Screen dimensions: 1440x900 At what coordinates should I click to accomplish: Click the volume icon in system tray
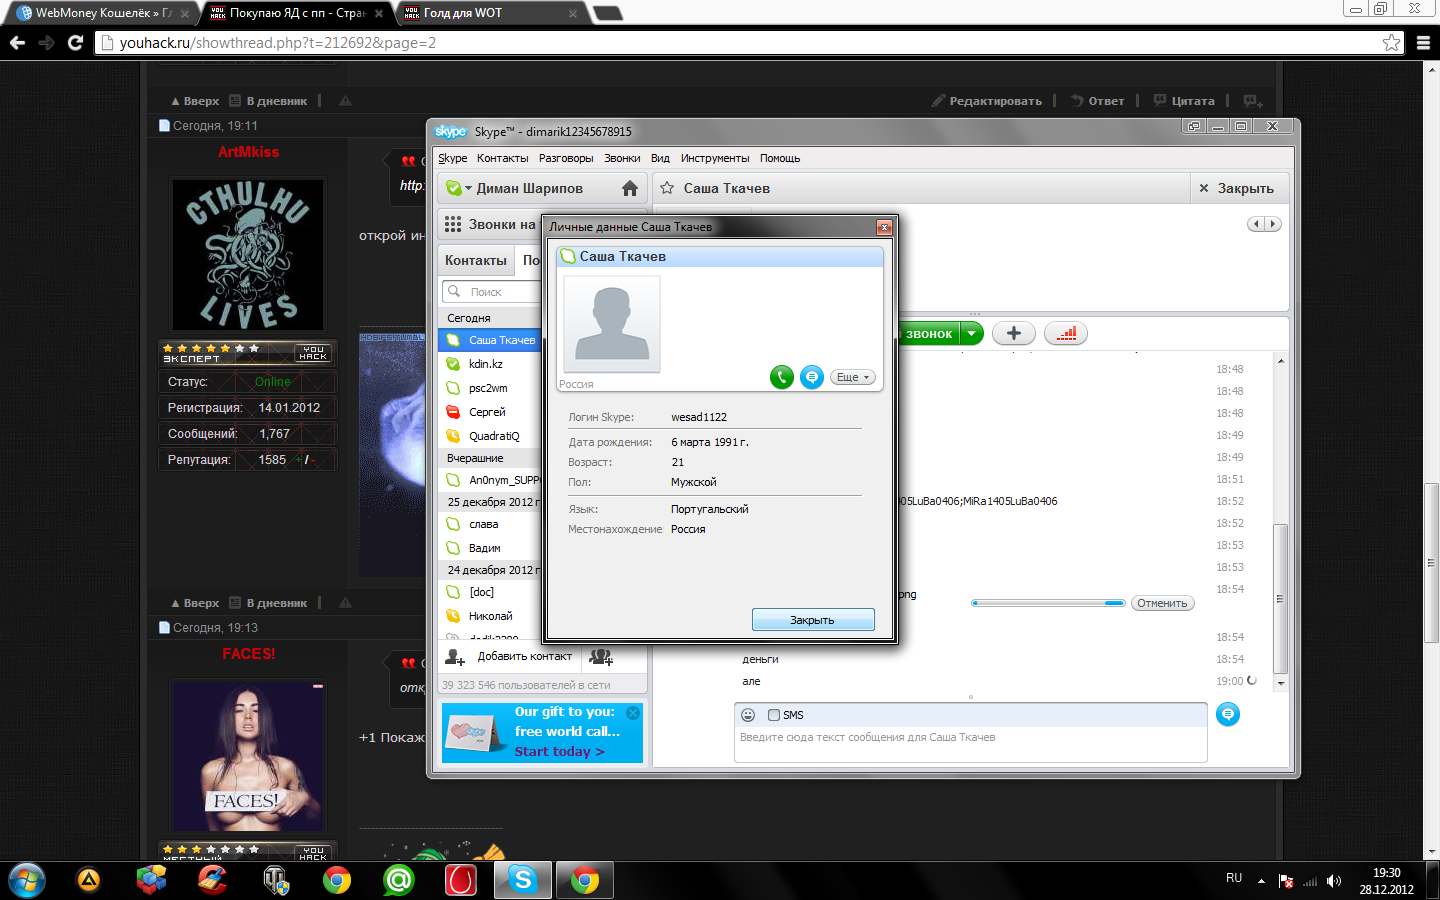(x=1333, y=881)
